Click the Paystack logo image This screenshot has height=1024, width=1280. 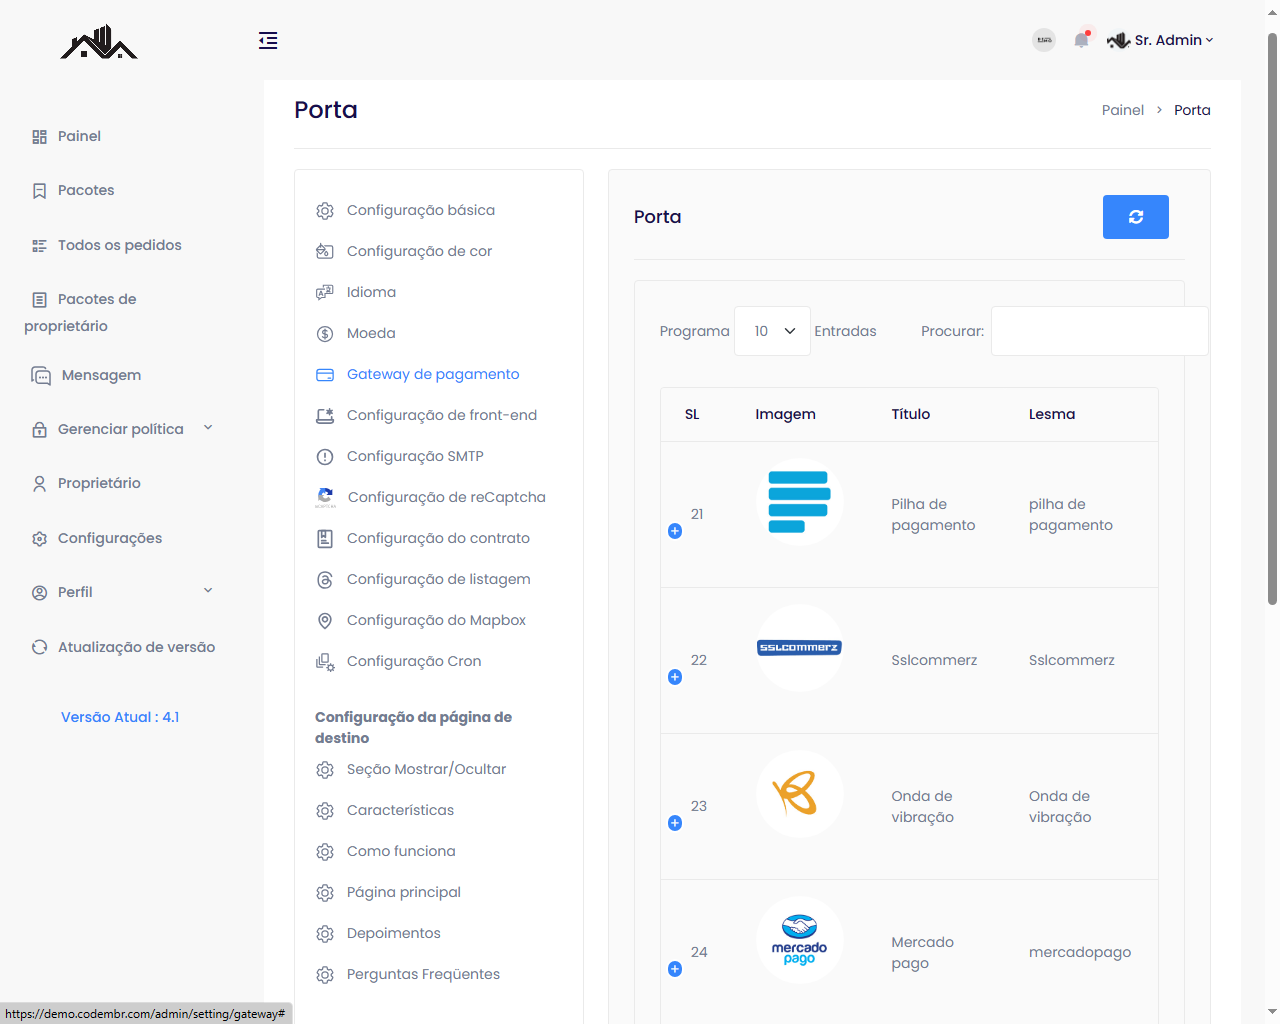[799, 502]
